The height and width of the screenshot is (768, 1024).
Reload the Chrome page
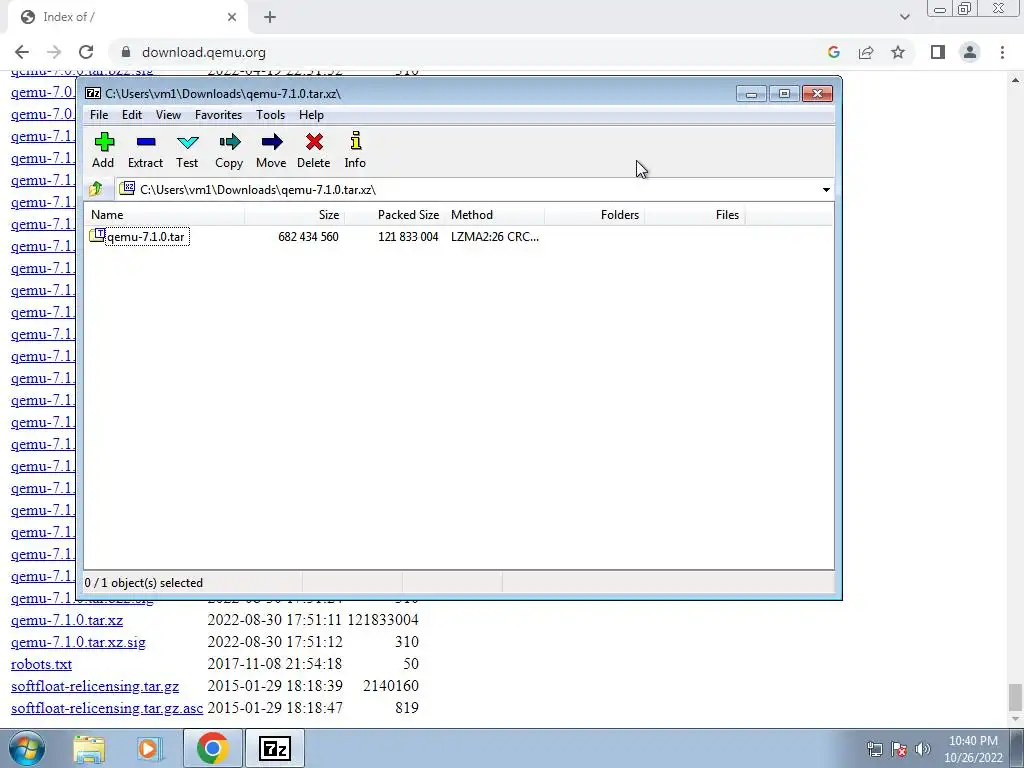click(x=86, y=52)
